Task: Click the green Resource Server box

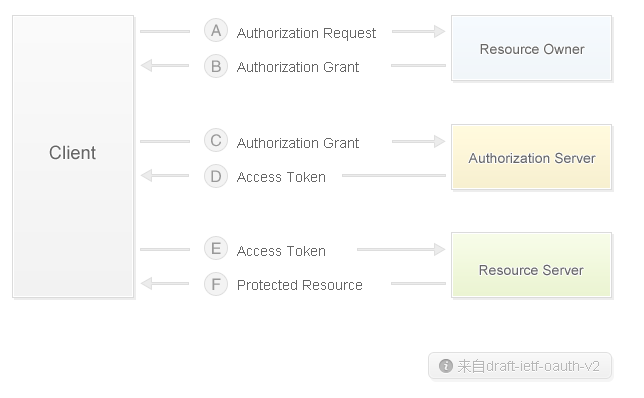Action: coord(531,265)
